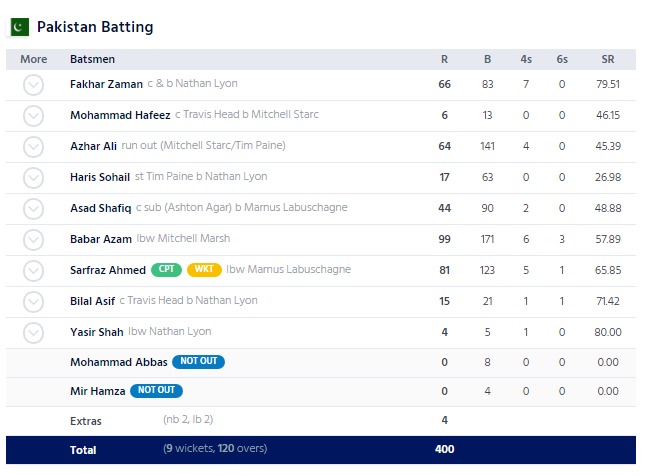Expand Yasir Shah's innings details
Screen dimensions: 648x475
(x=34, y=332)
